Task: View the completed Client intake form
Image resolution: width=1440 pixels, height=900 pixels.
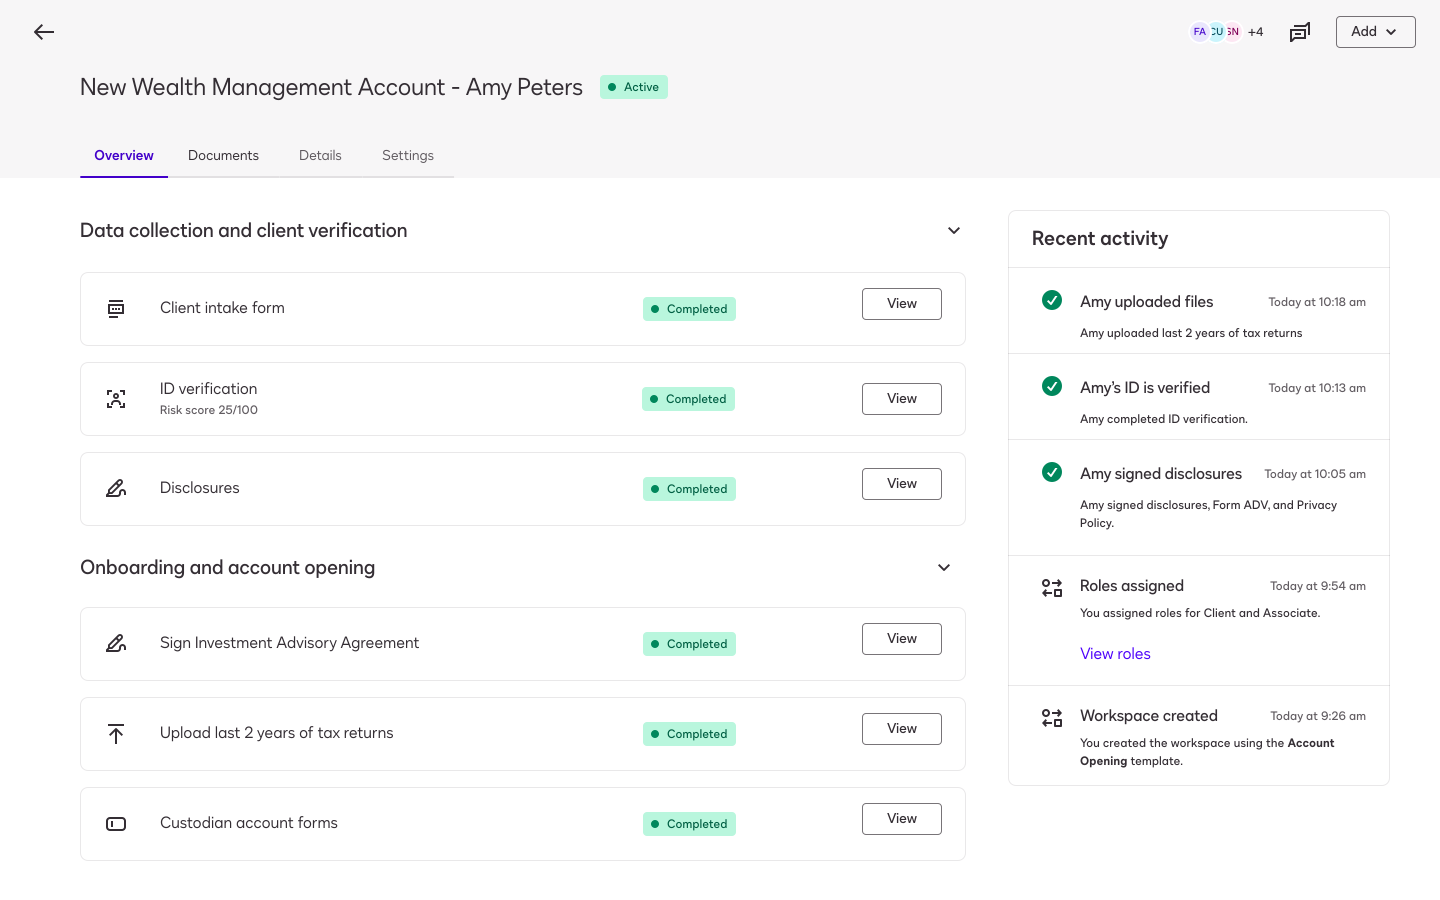Action: tap(901, 303)
